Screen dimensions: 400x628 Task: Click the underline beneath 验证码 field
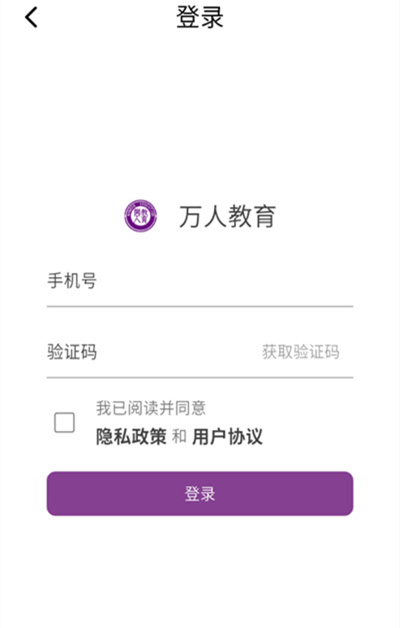coord(200,377)
